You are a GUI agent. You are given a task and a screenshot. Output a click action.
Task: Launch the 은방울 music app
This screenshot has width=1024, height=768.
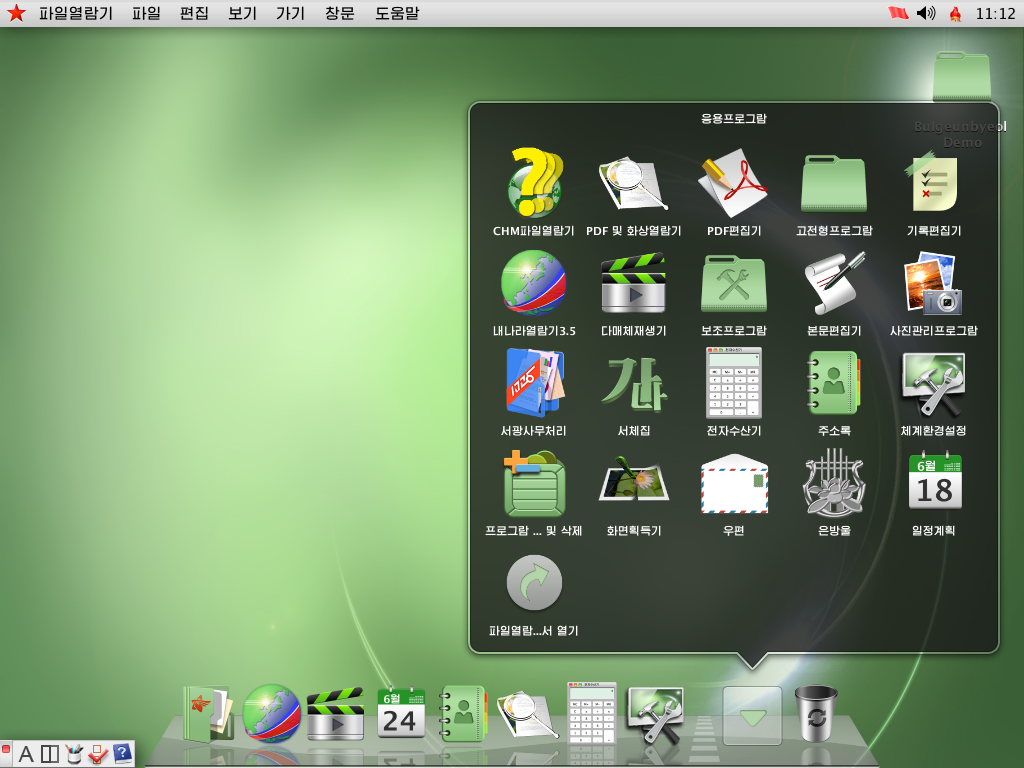(834, 483)
